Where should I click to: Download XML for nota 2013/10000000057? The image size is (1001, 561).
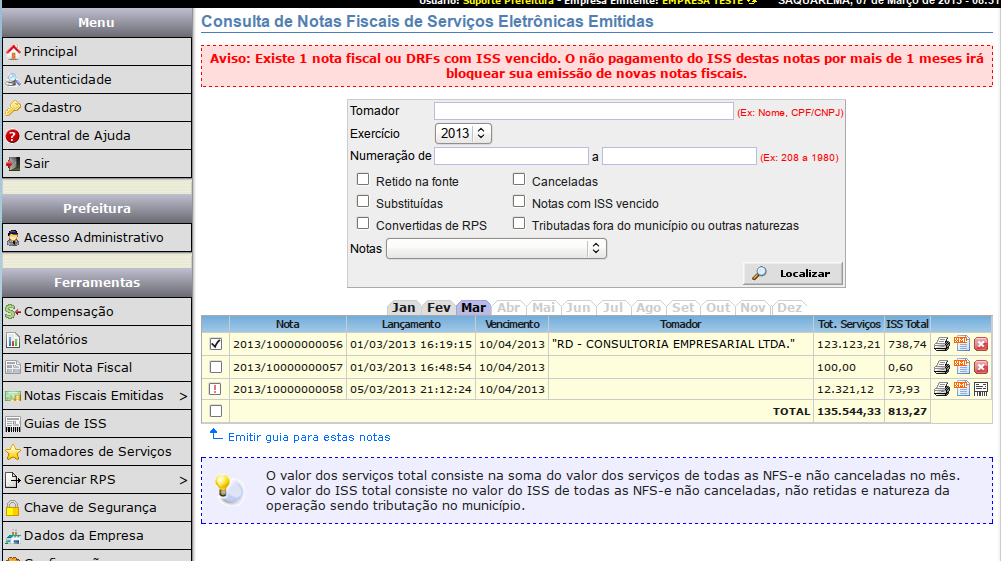[x=962, y=367]
